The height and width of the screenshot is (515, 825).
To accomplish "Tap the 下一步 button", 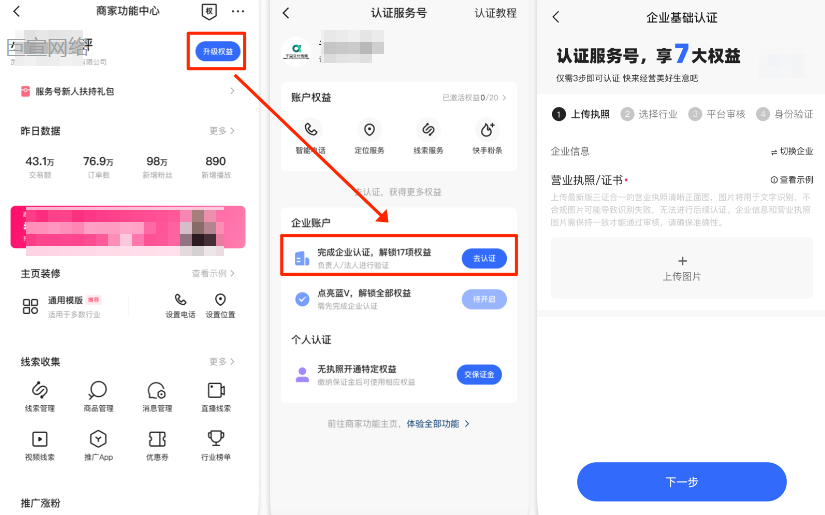I will (682, 482).
